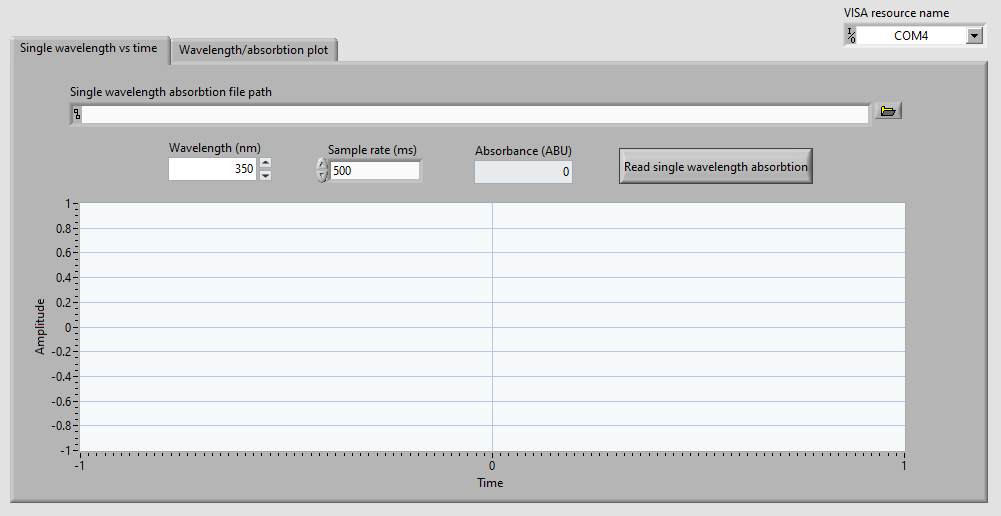This screenshot has height=516, width=1001.
Task: Click the Y-axis -0.6 scale marker
Action: pyautogui.click(x=60, y=401)
